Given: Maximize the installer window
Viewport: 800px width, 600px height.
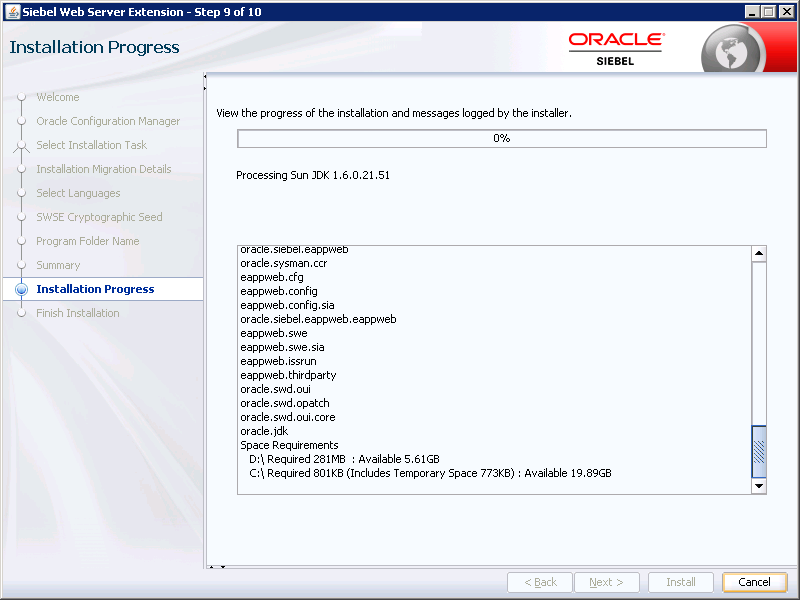Looking at the screenshot, I should pos(769,11).
